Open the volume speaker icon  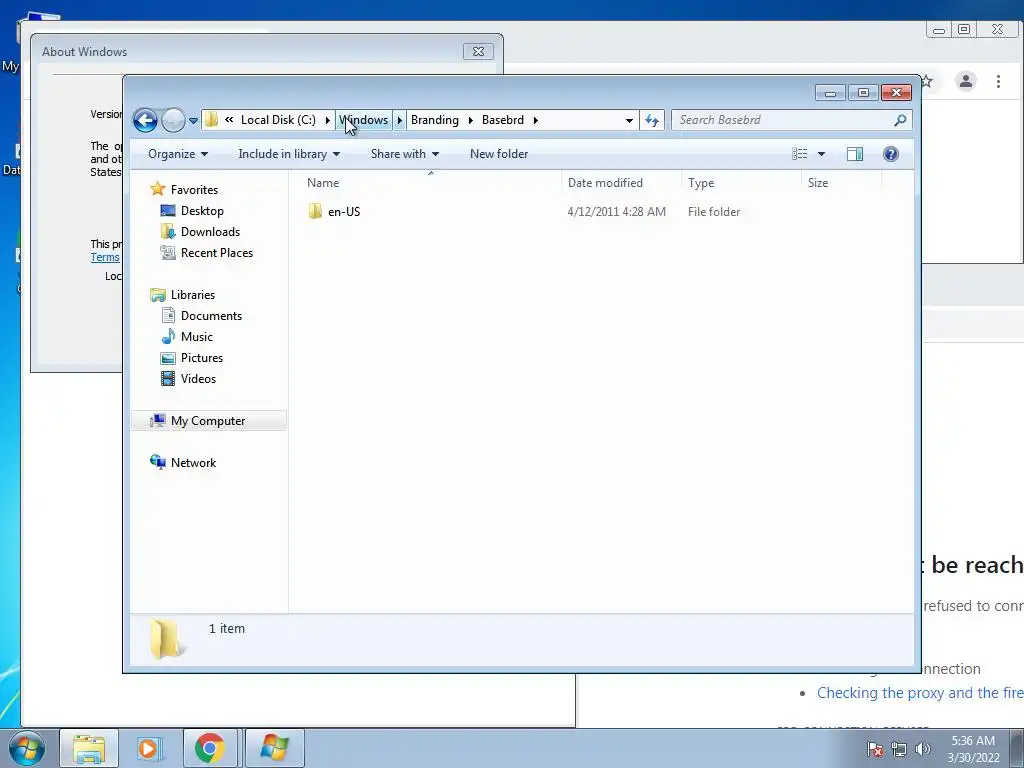pyautogui.click(x=922, y=749)
